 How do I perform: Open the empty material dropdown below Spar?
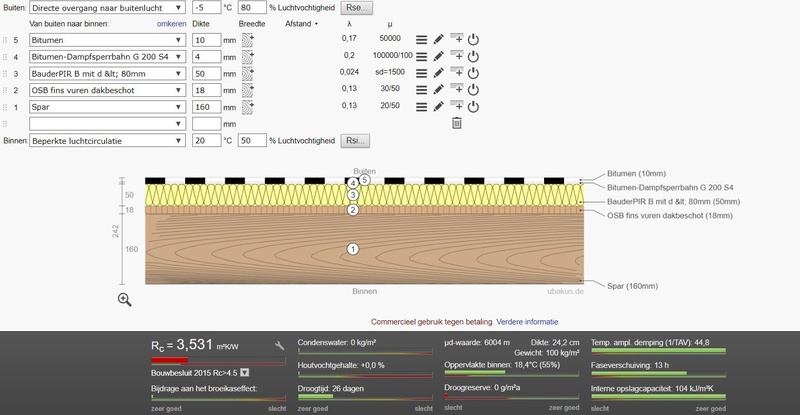tap(107, 124)
